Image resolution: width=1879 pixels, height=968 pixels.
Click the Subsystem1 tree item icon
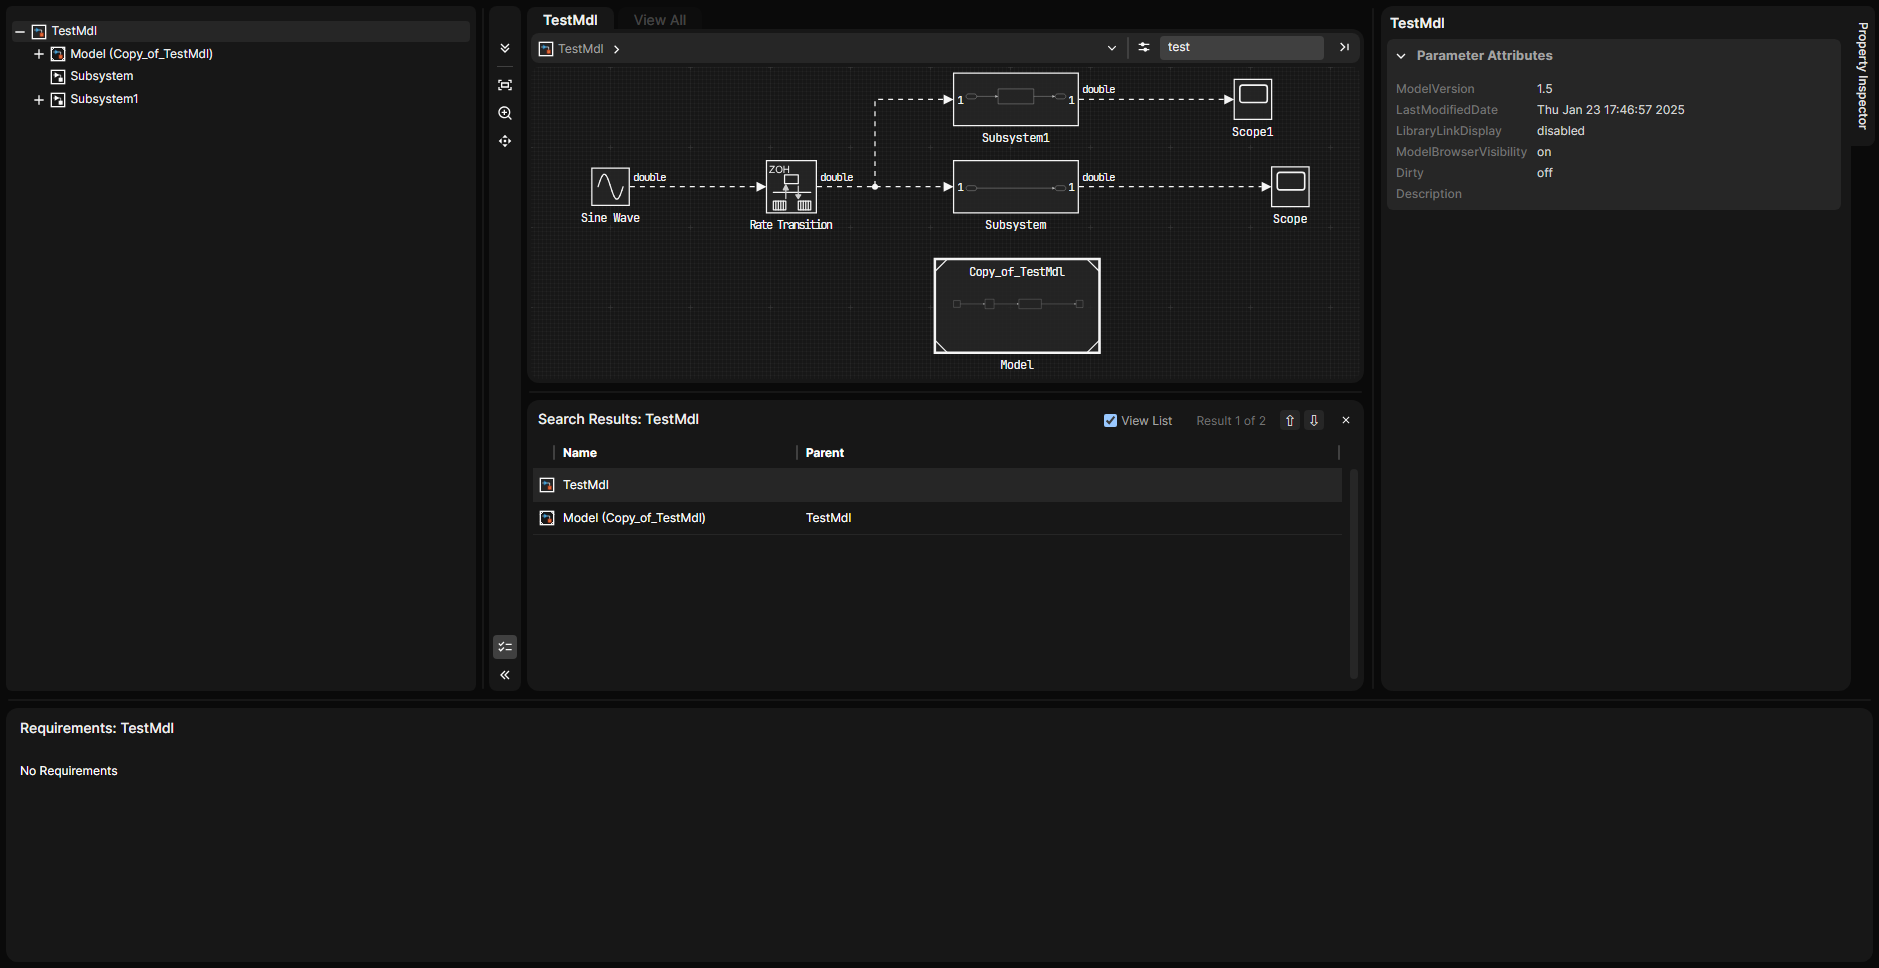click(x=58, y=100)
